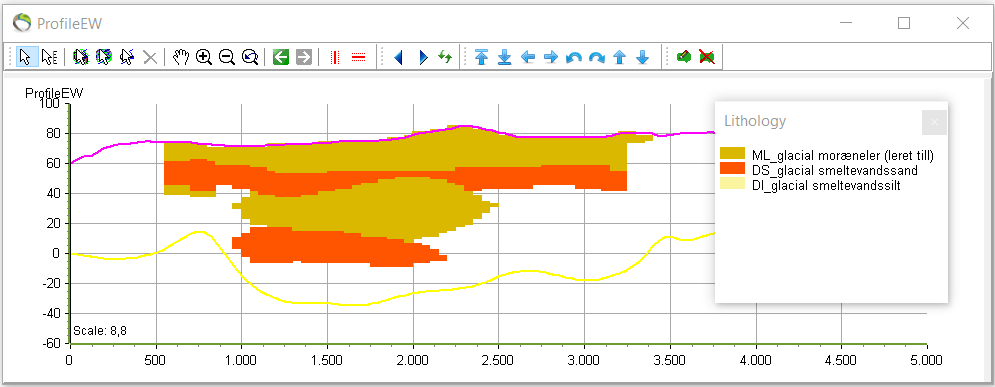Select the pointer-with-list selection tool
This screenshot has width=995, height=387.
(x=49, y=57)
